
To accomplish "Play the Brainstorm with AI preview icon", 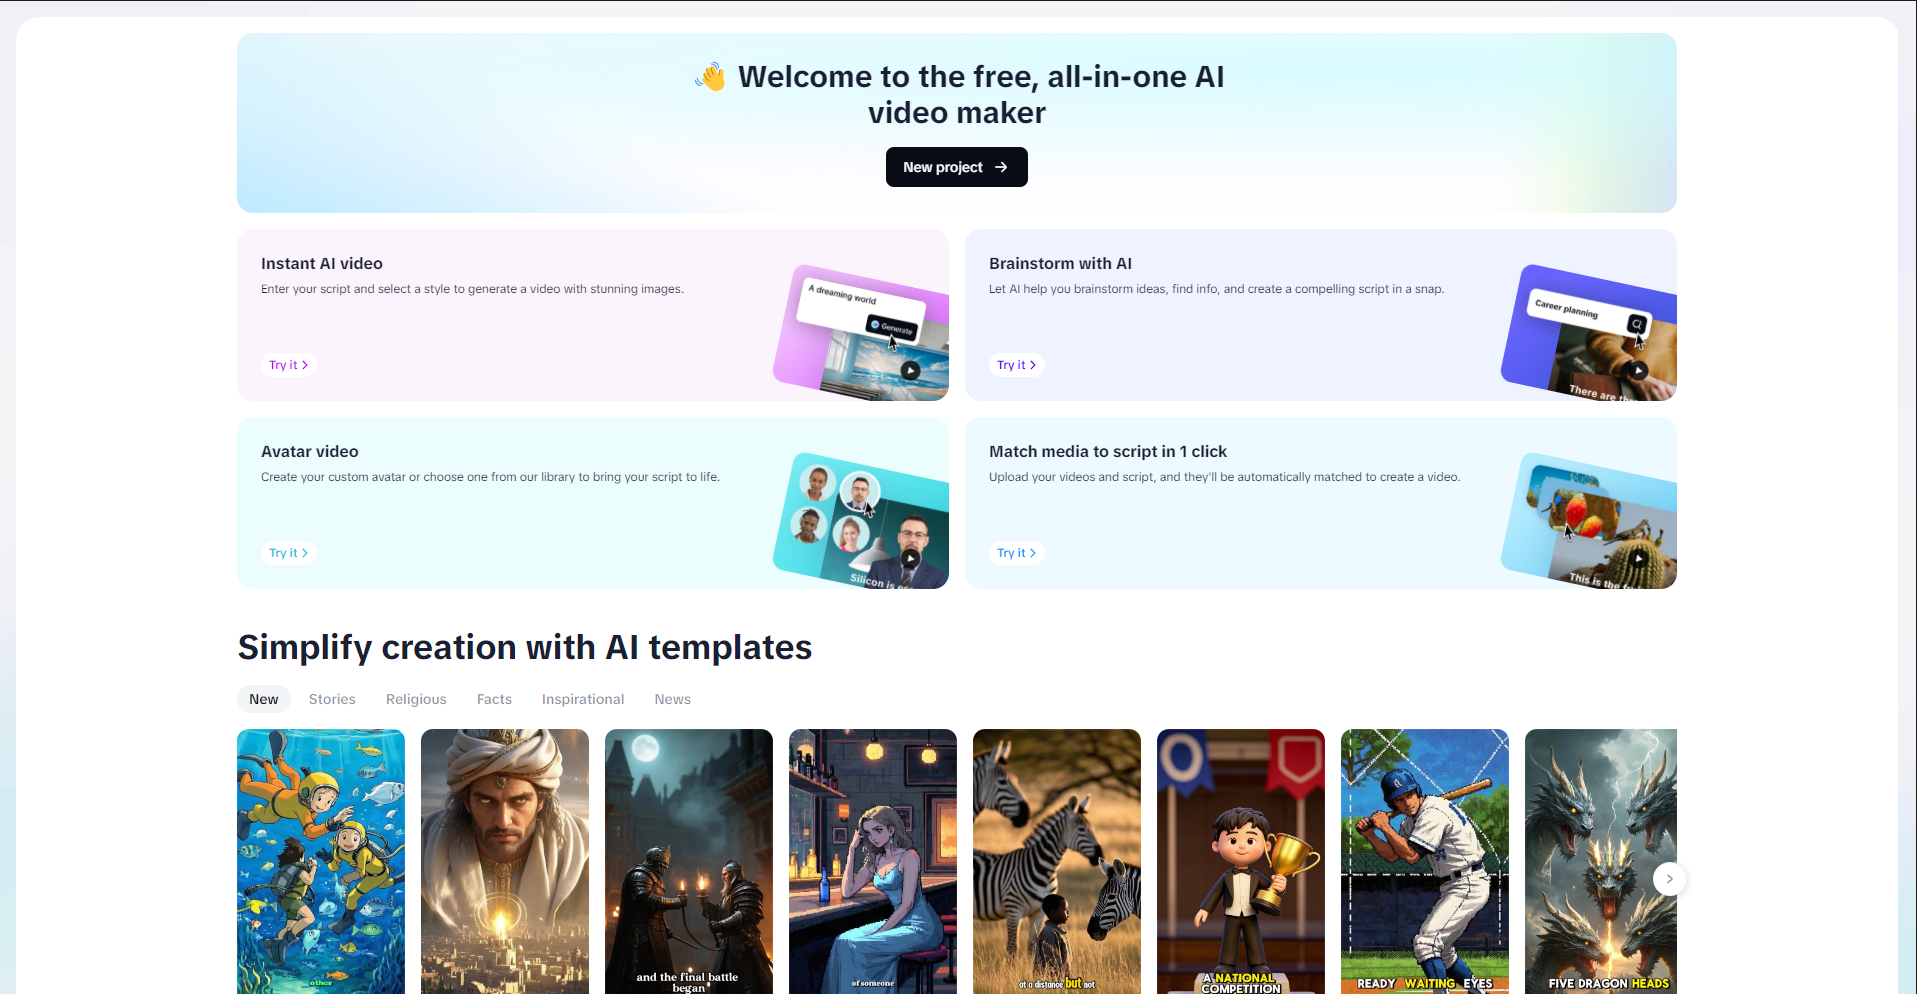I will [1638, 370].
